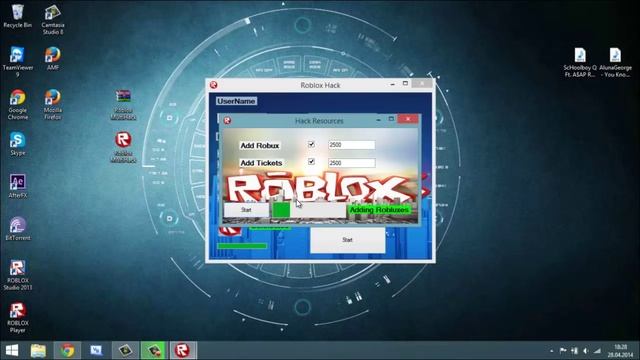Select the Skype desktop icon

point(18,143)
